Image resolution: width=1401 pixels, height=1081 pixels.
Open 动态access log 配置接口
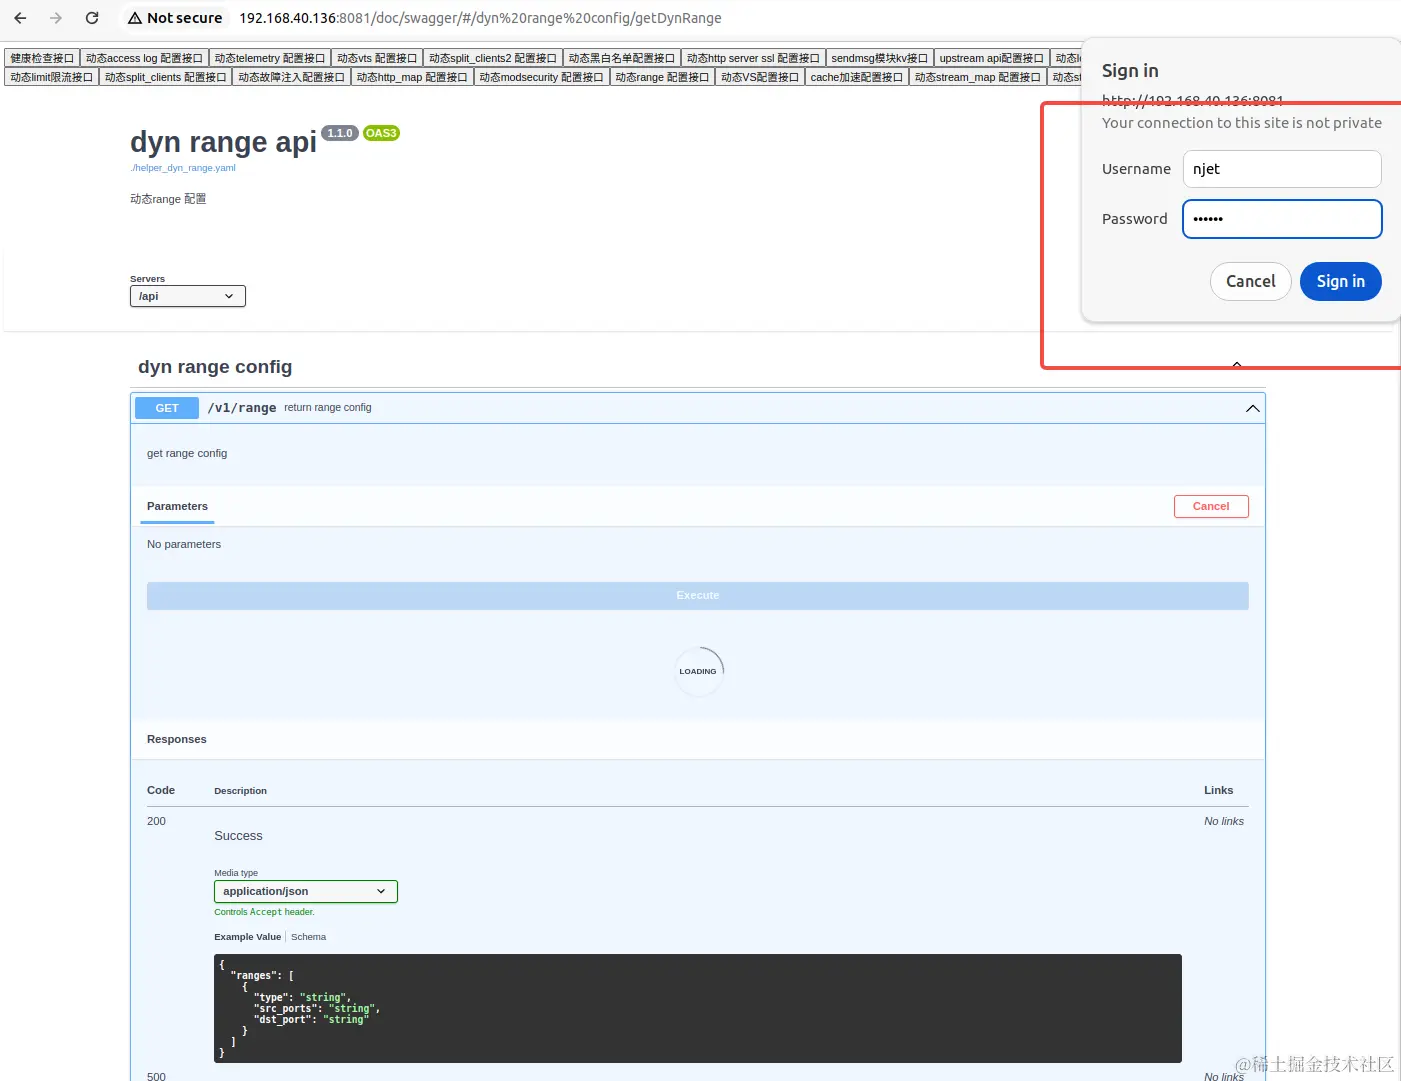click(x=144, y=58)
